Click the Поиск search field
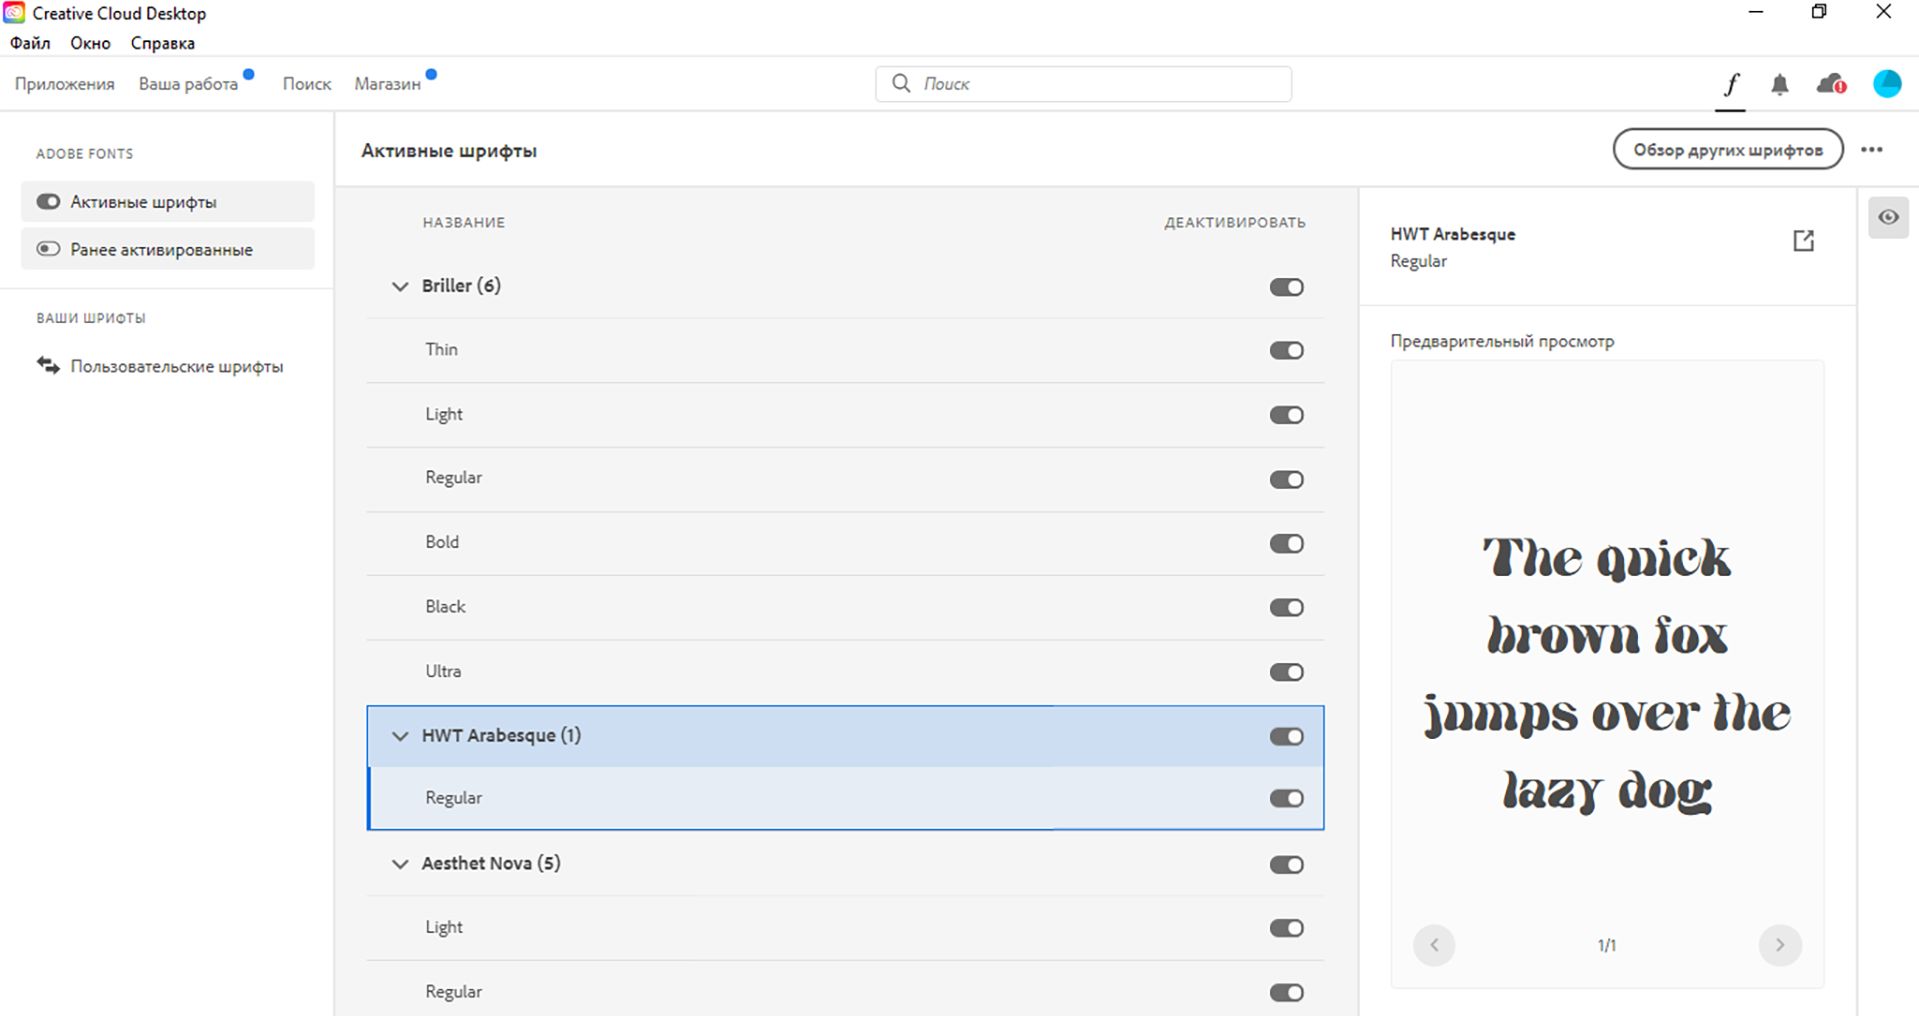This screenshot has width=1919, height=1016. point(1084,84)
